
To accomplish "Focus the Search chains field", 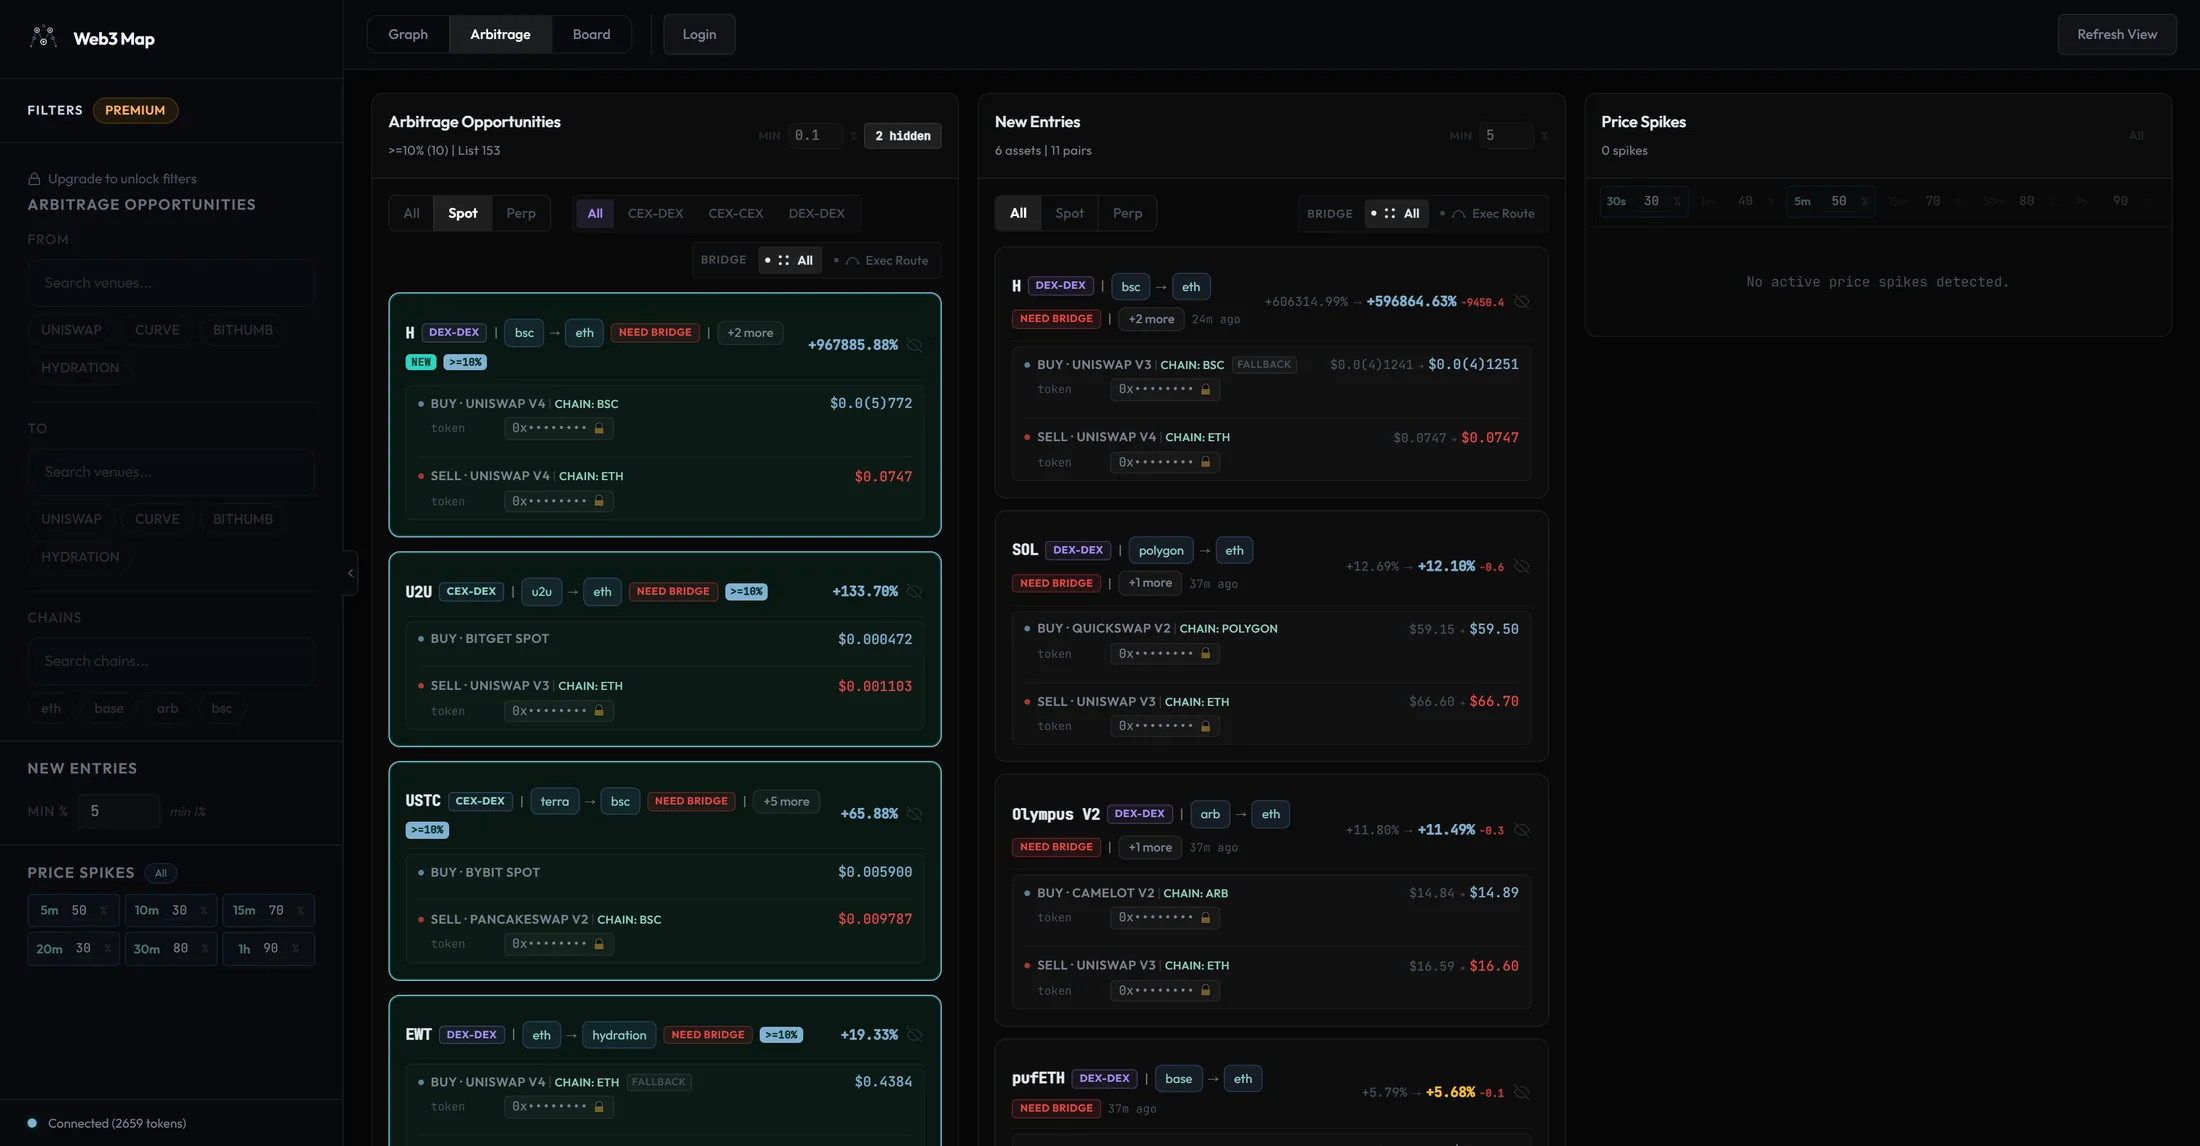I will coord(171,661).
